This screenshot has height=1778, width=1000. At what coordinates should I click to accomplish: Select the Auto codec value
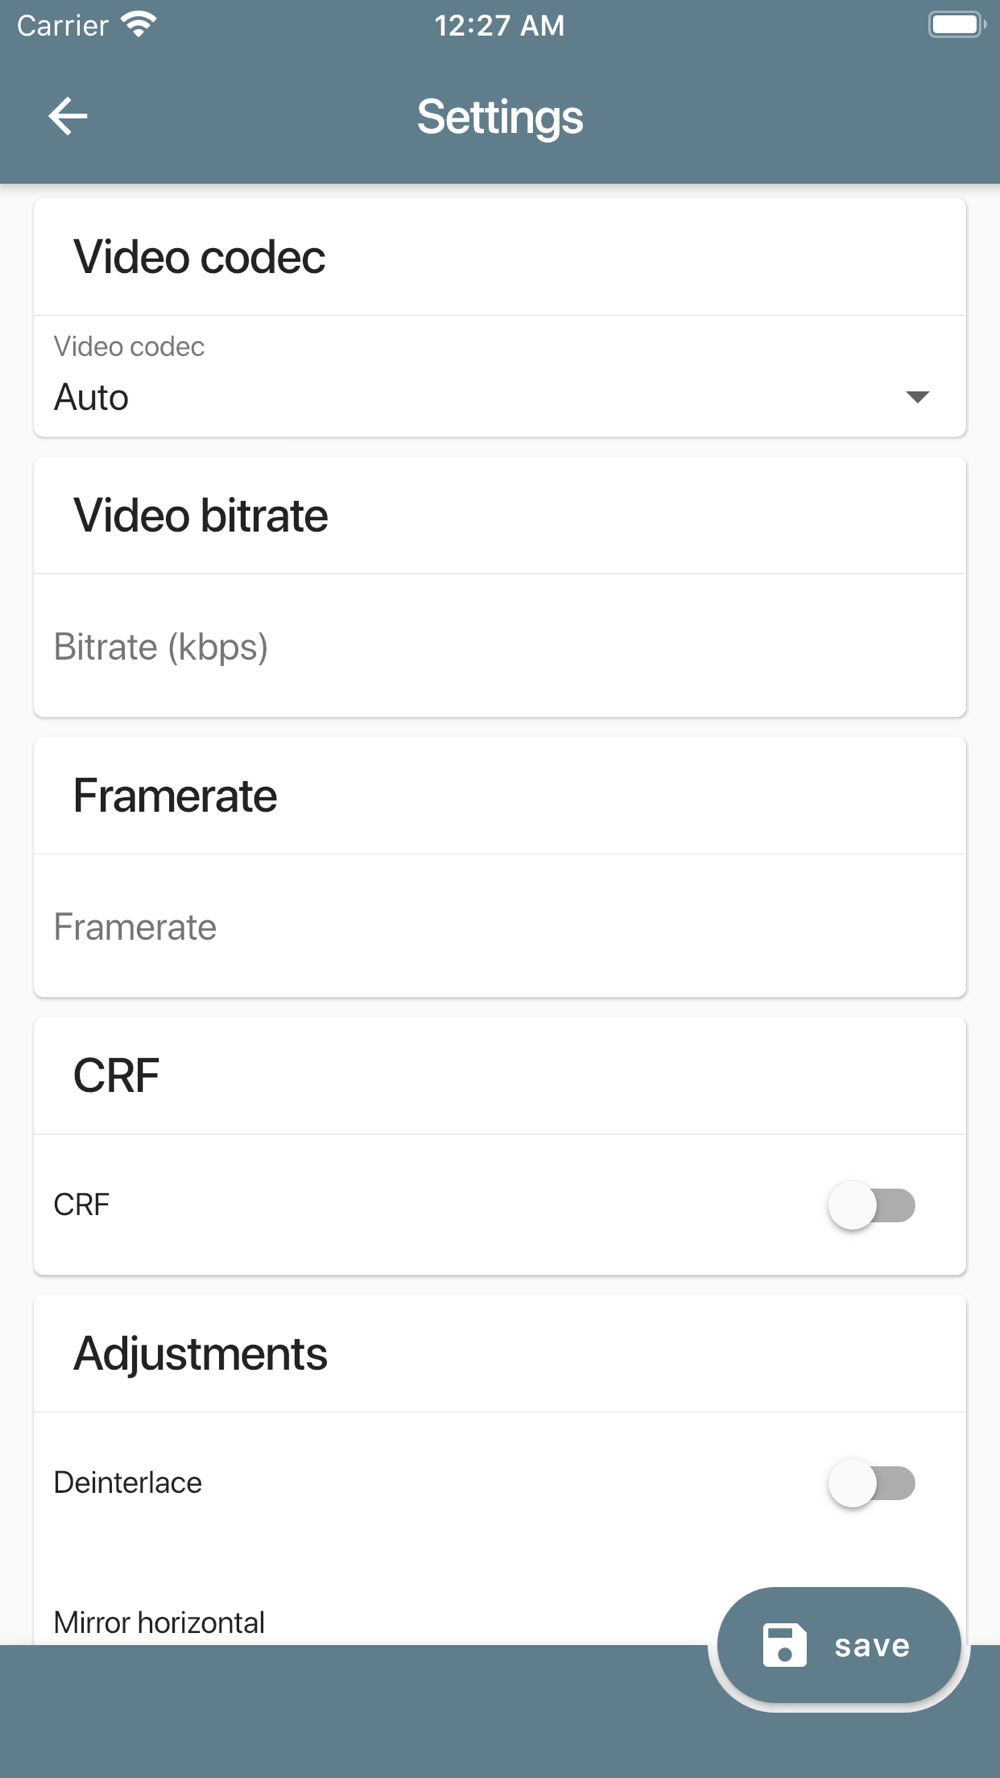[91, 397]
